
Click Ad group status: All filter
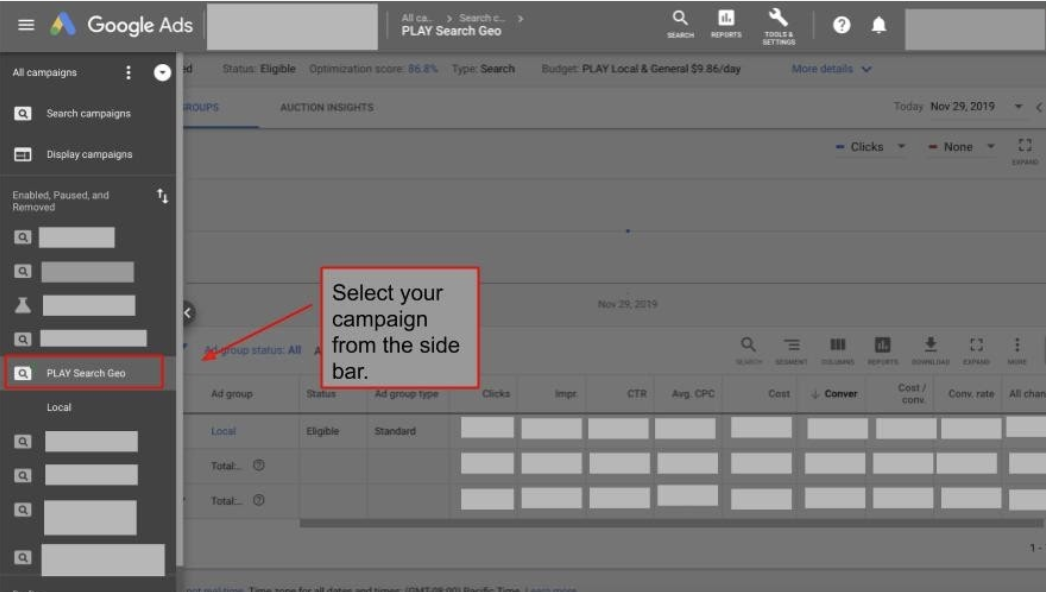(253, 350)
